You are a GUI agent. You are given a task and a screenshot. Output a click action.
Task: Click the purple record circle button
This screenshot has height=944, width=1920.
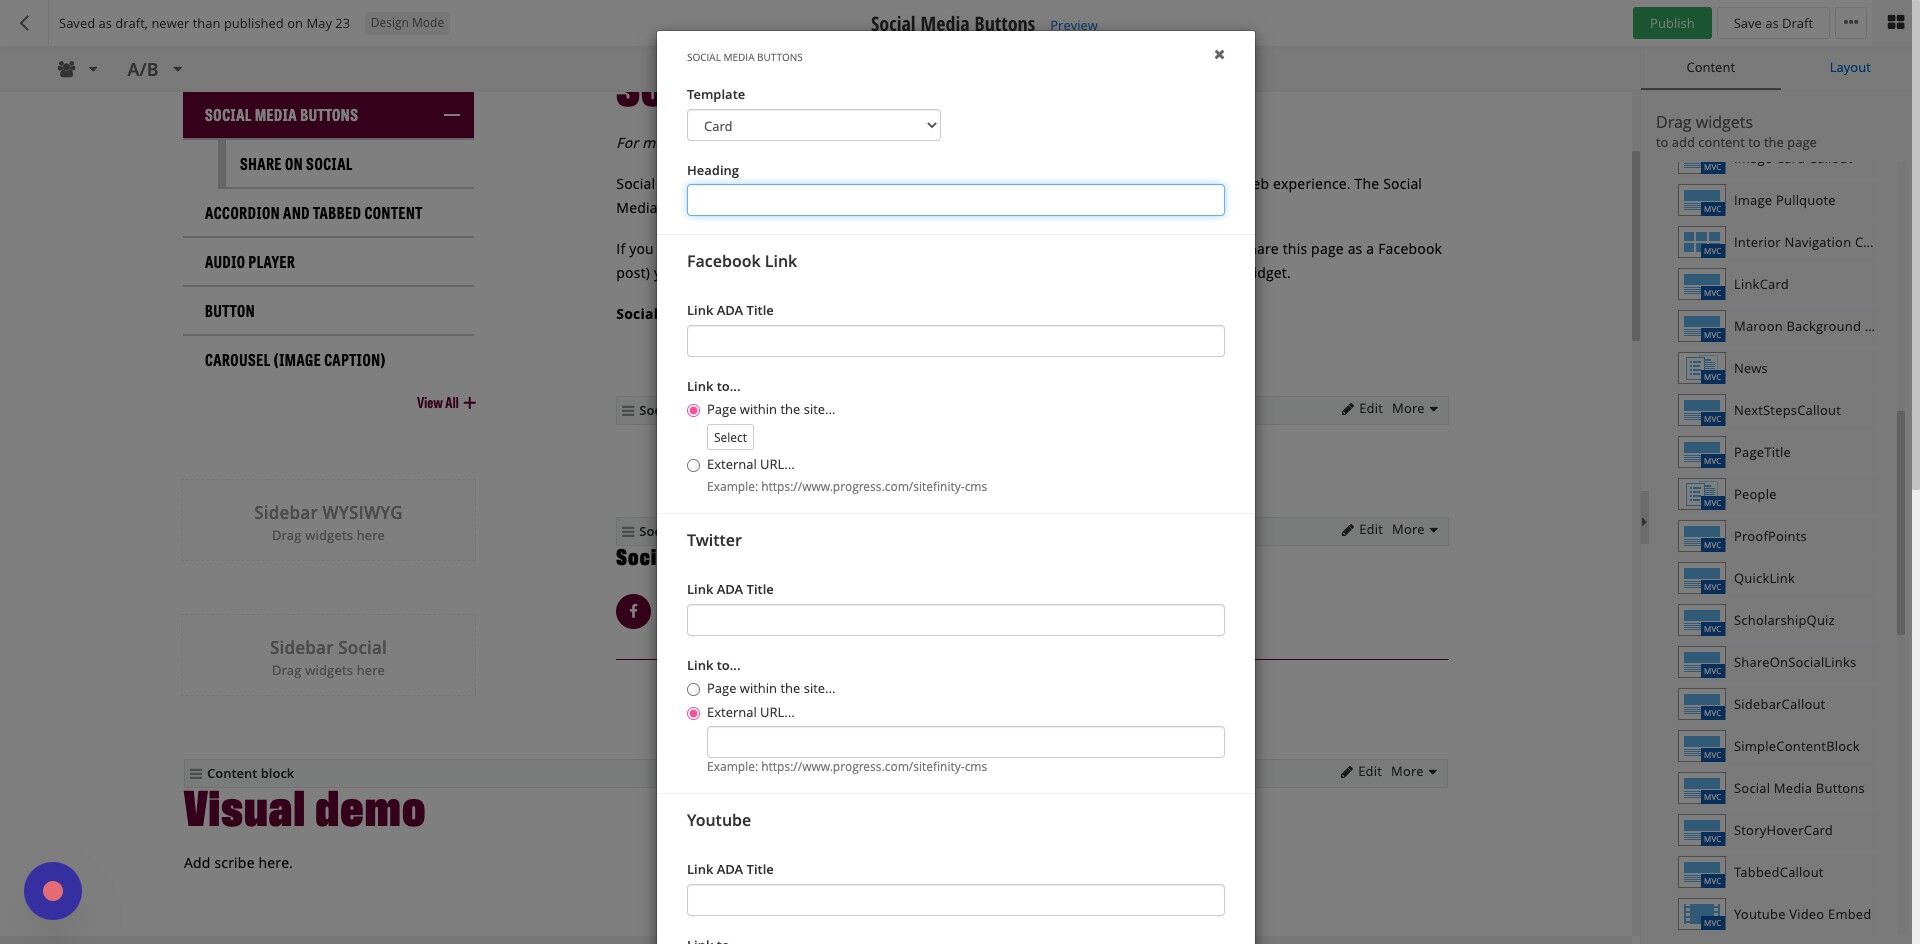click(x=53, y=891)
